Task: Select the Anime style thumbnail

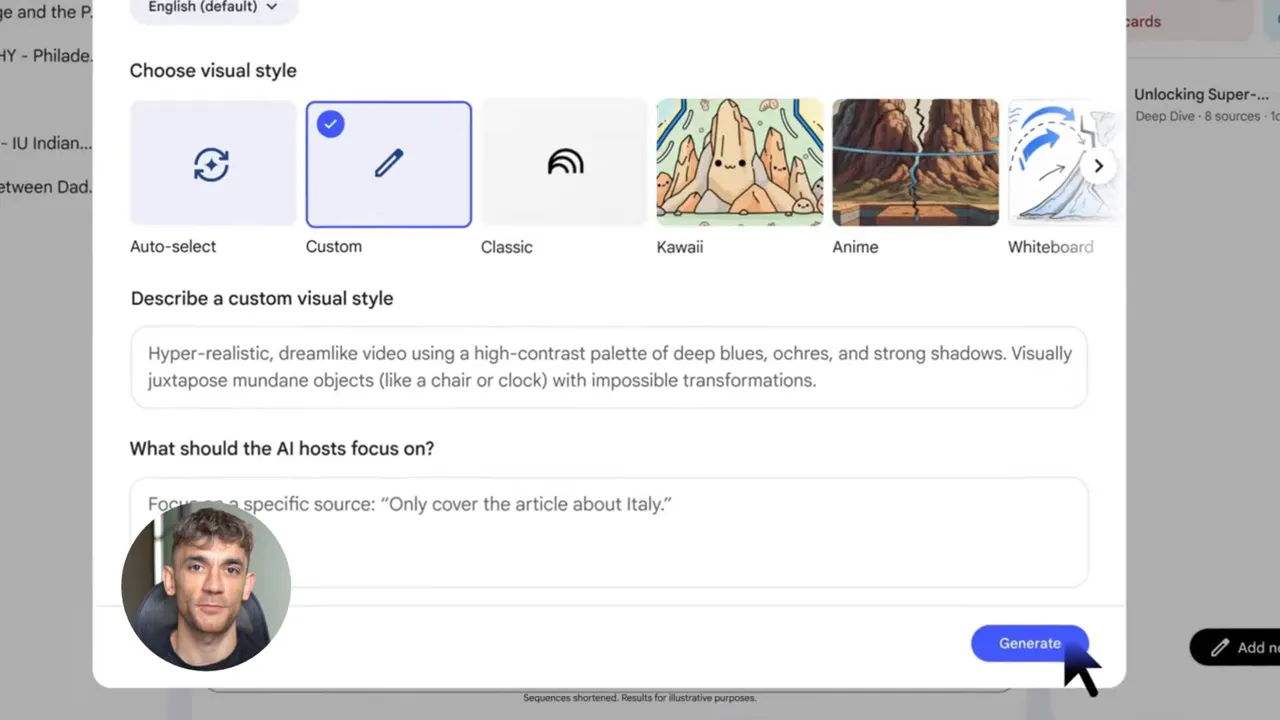Action: pyautogui.click(x=915, y=162)
